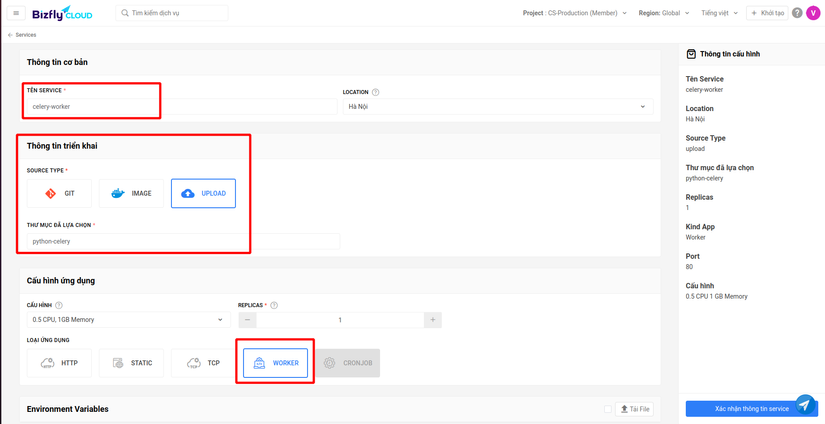The width and height of the screenshot is (825, 424).
Task: Click the STATIC page icon
Action: point(118,363)
